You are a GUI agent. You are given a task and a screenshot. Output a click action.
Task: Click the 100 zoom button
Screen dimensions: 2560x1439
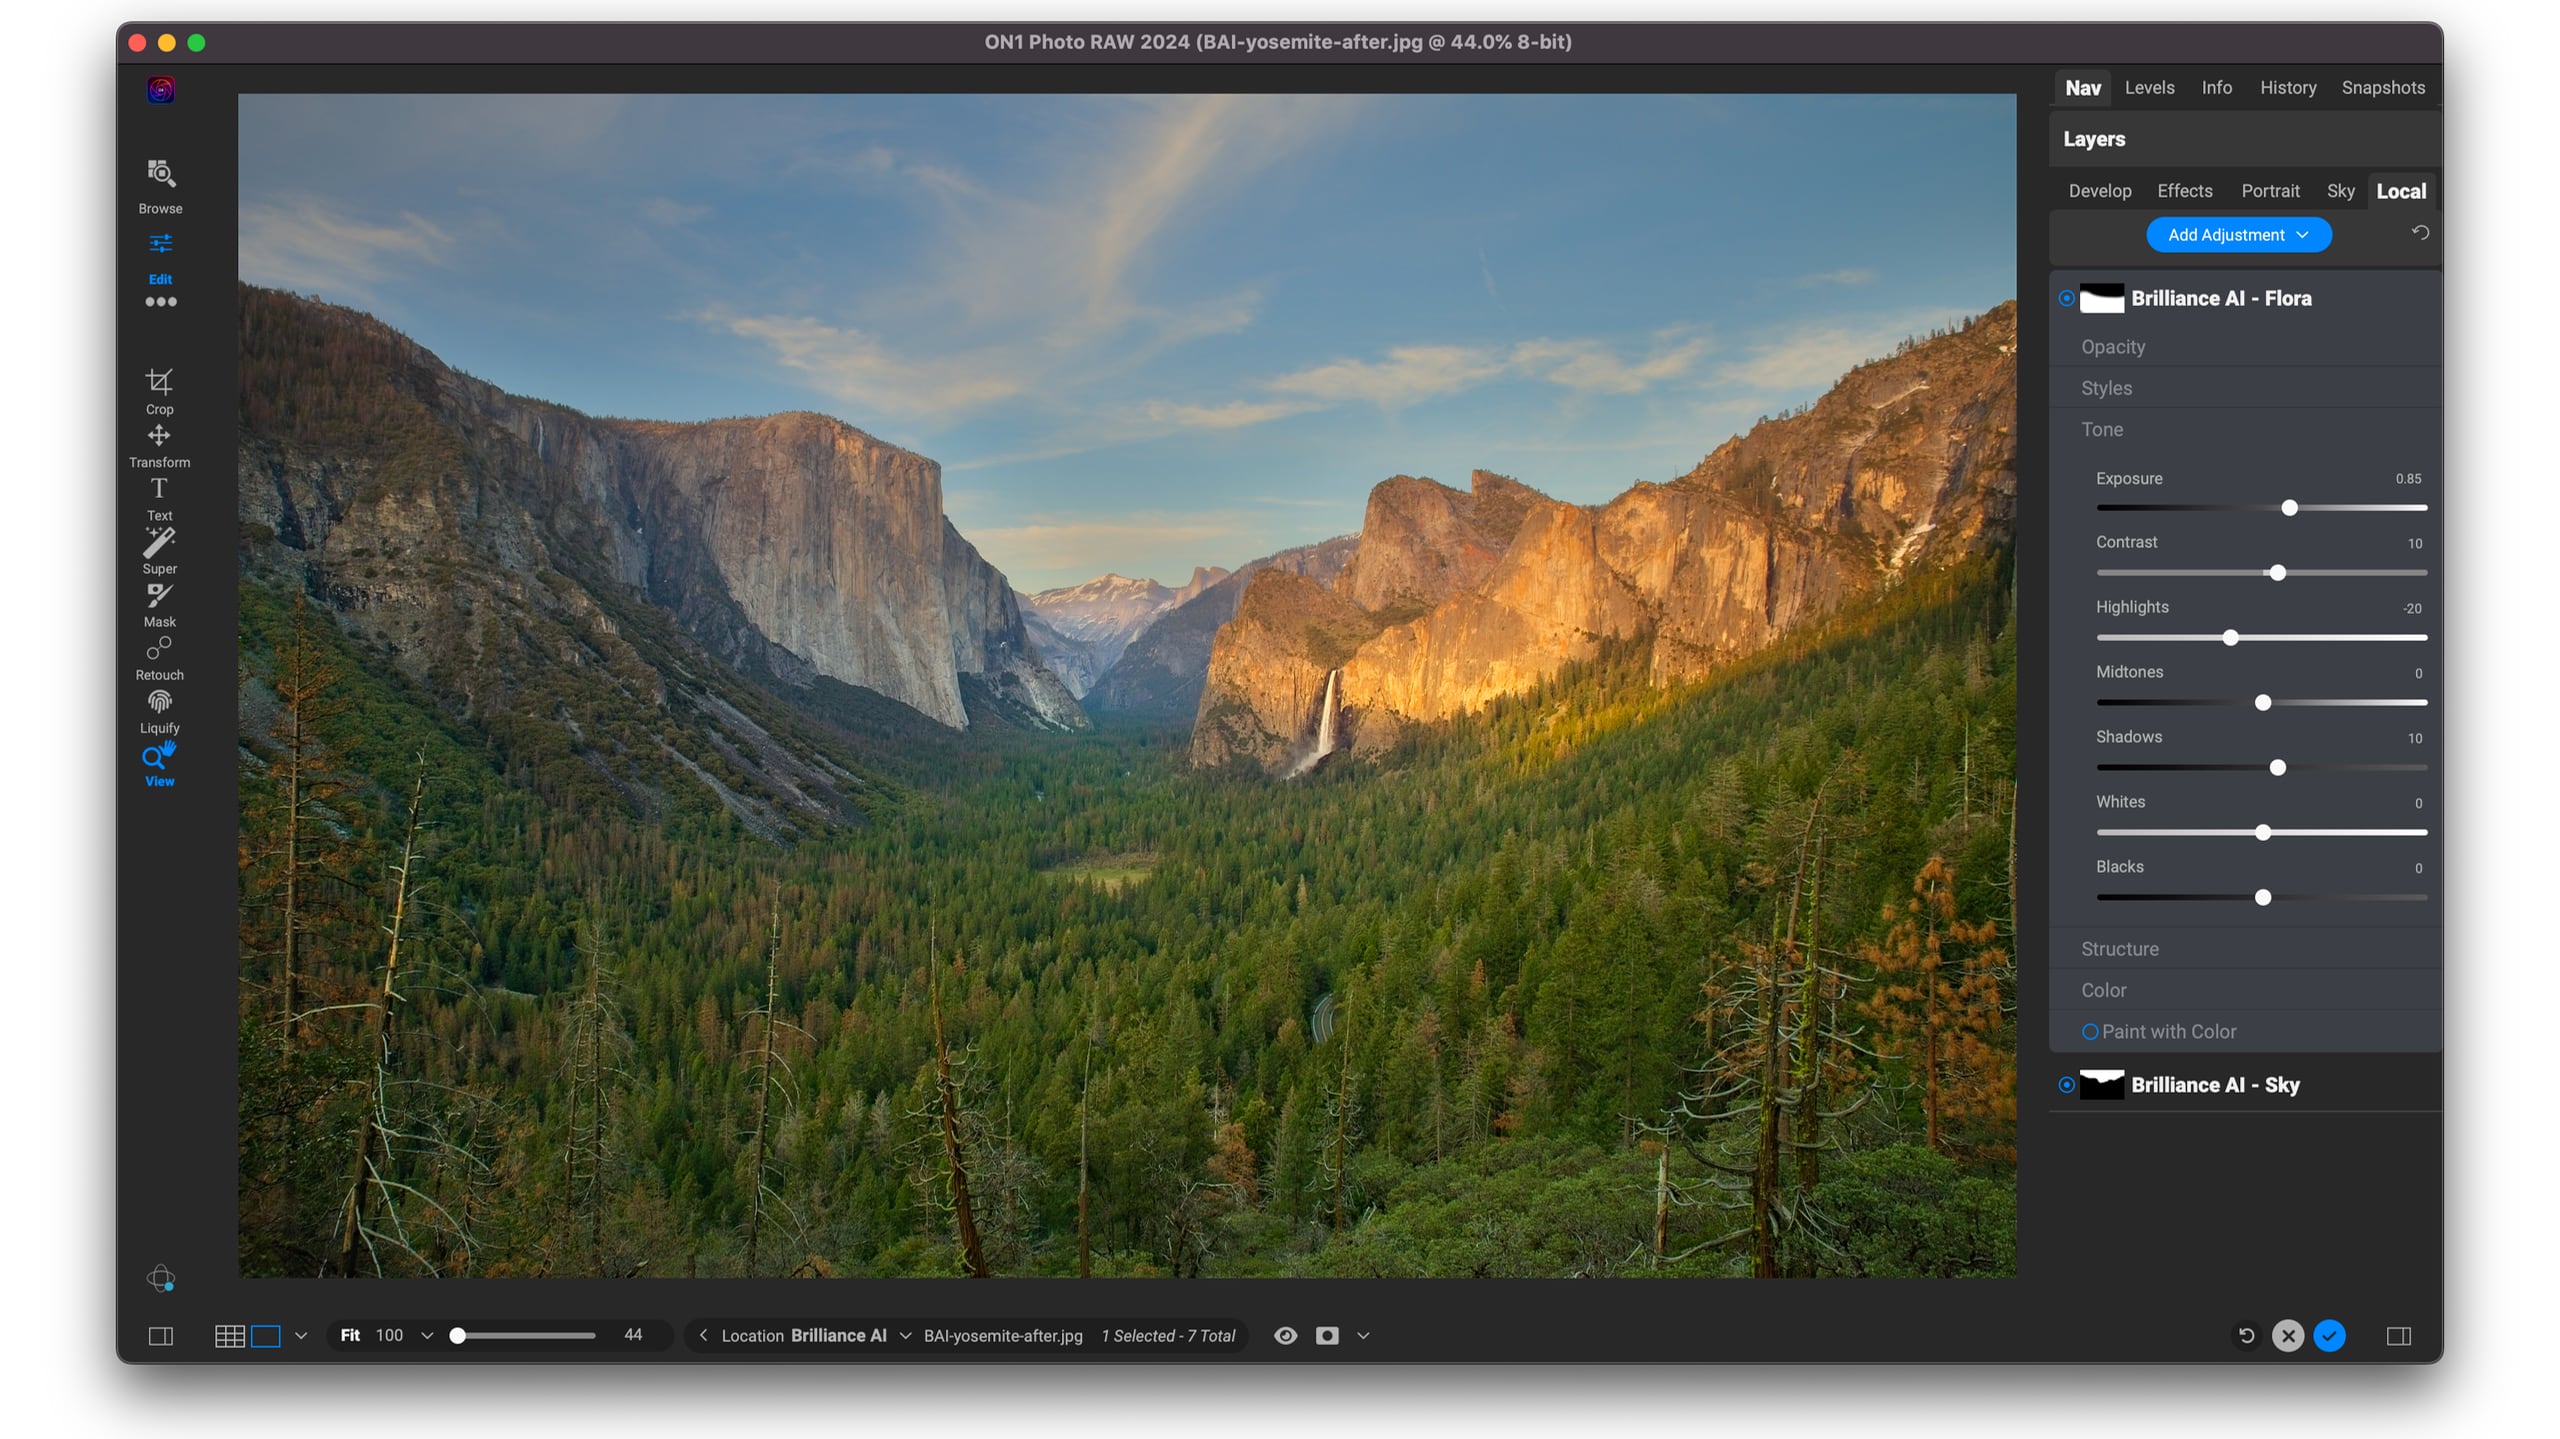click(389, 1336)
